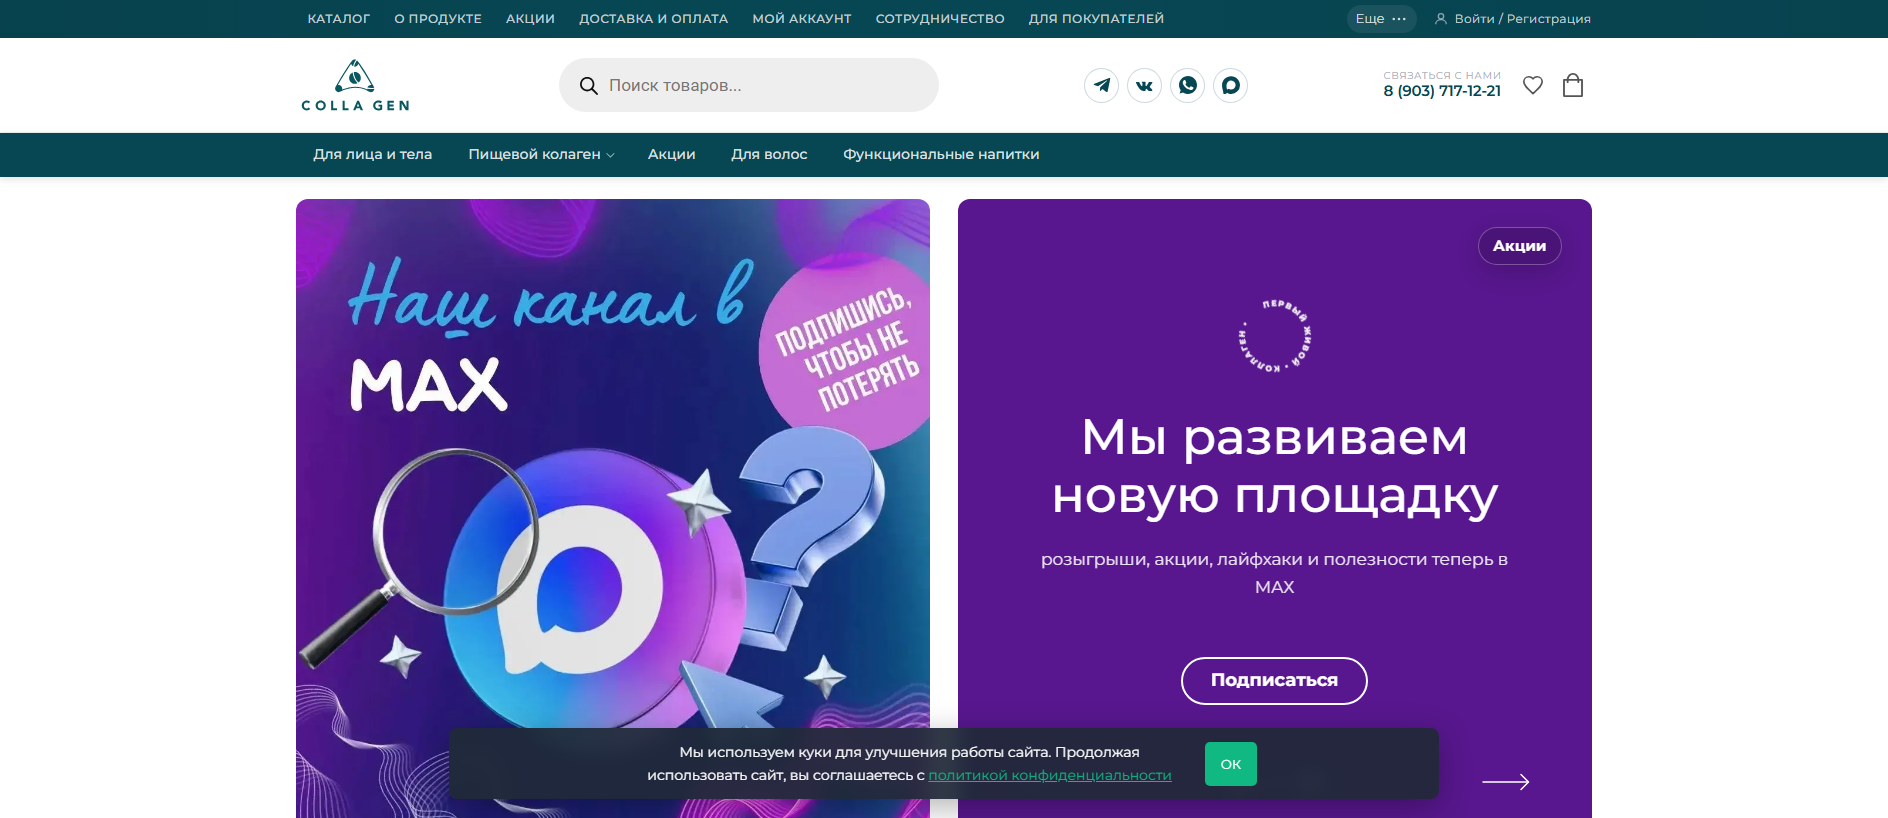This screenshot has height=818, width=1888.
Task: Expand the Еще more menu
Action: [1381, 19]
